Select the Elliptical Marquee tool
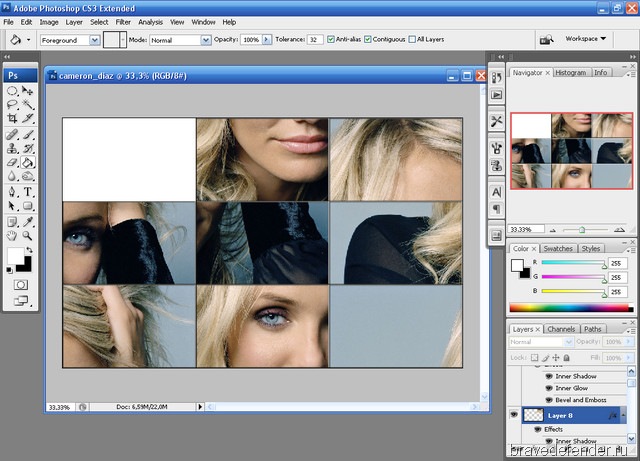 pos(12,91)
